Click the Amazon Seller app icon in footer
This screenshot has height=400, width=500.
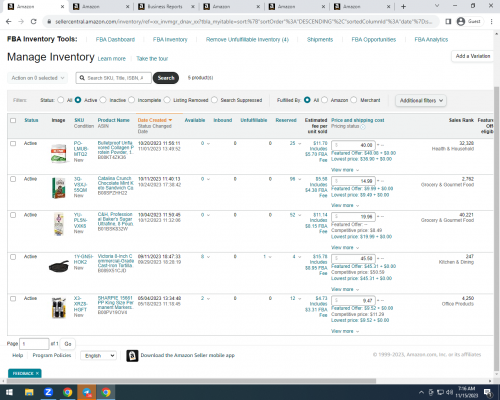coord(132,355)
